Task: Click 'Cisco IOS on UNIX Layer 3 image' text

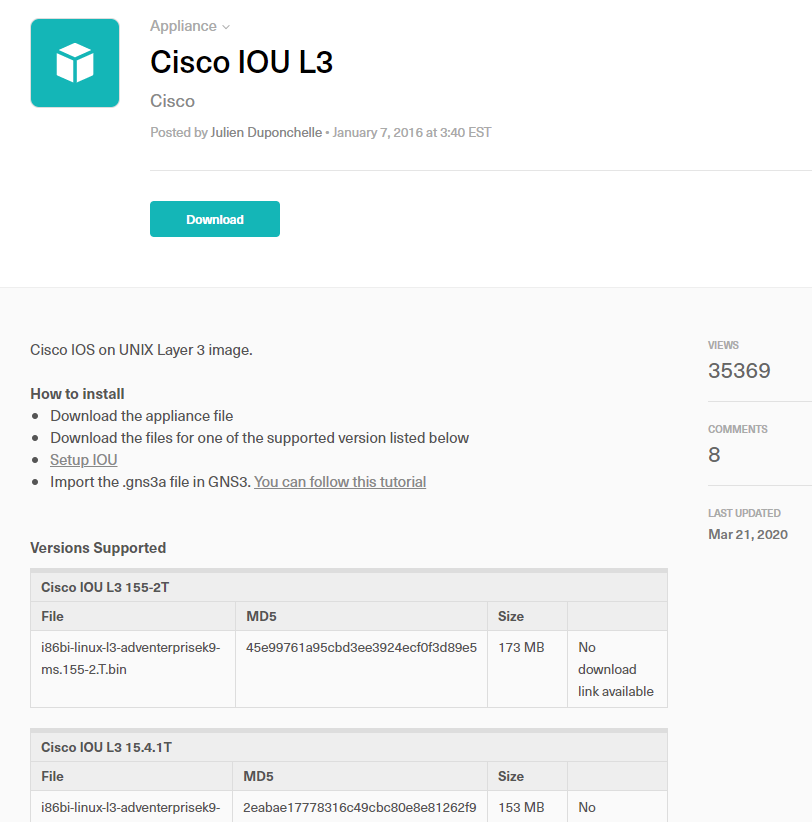Action: [x=142, y=350]
